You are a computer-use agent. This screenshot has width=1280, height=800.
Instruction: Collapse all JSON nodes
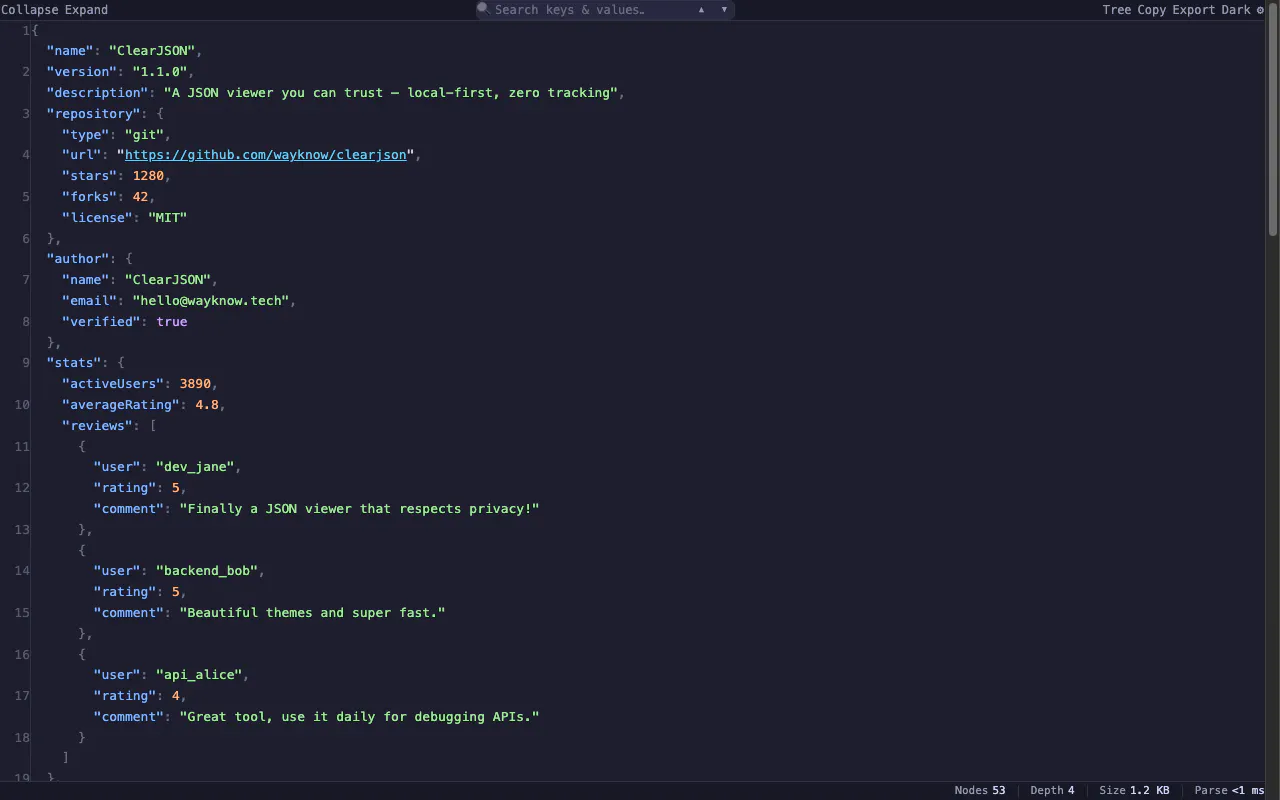tap(30, 10)
